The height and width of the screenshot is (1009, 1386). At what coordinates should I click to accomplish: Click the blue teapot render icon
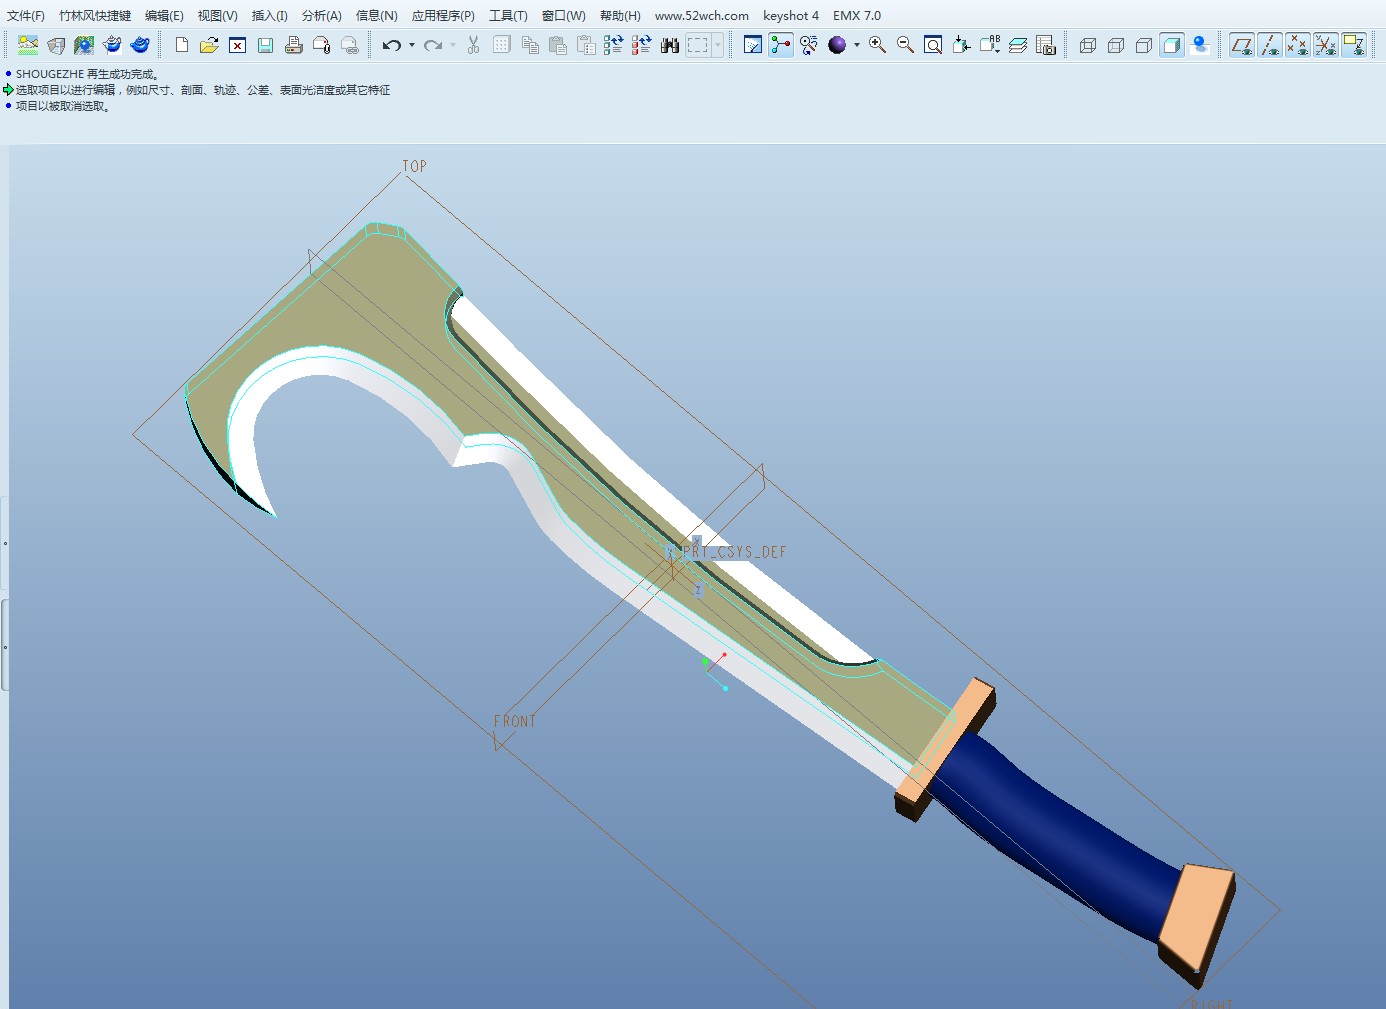pyautogui.click(x=140, y=45)
